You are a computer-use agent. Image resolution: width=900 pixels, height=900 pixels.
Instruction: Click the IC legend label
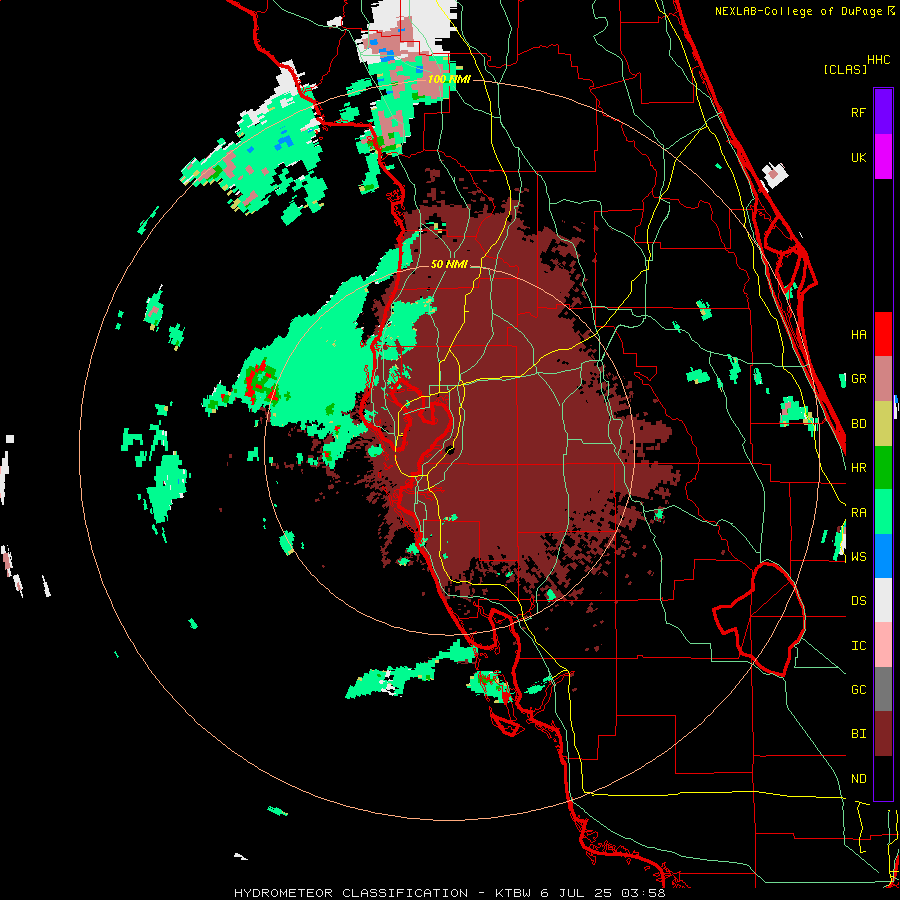pos(858,646)
